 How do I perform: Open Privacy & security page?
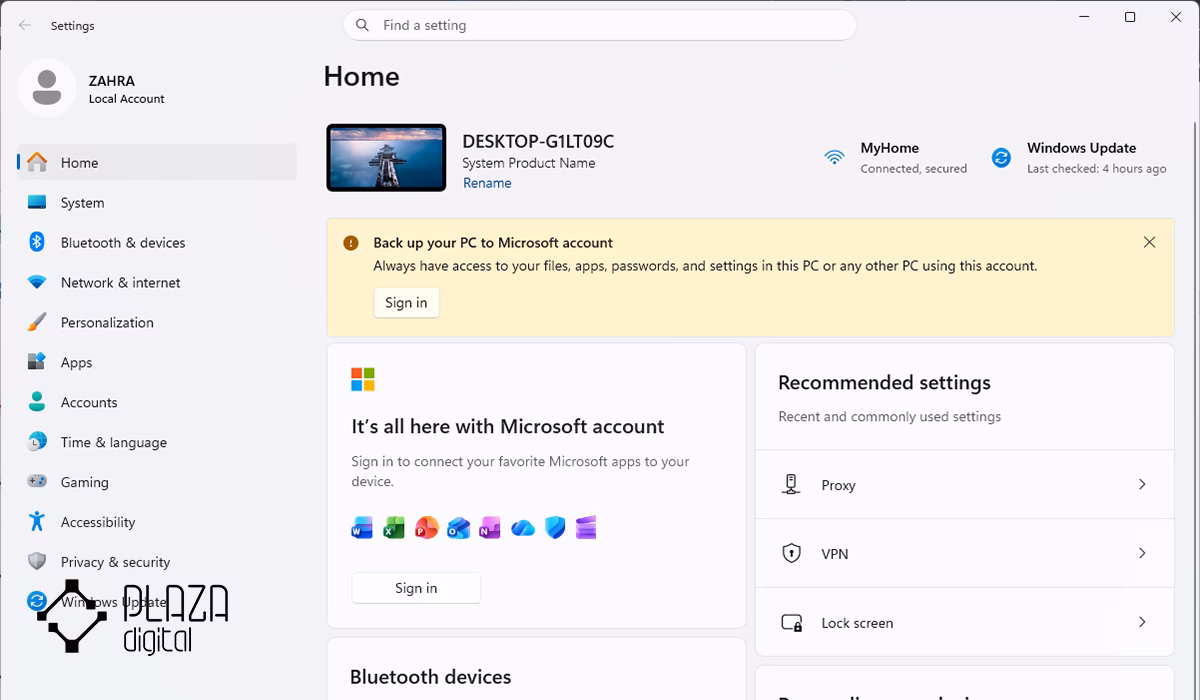click(157, 562)
